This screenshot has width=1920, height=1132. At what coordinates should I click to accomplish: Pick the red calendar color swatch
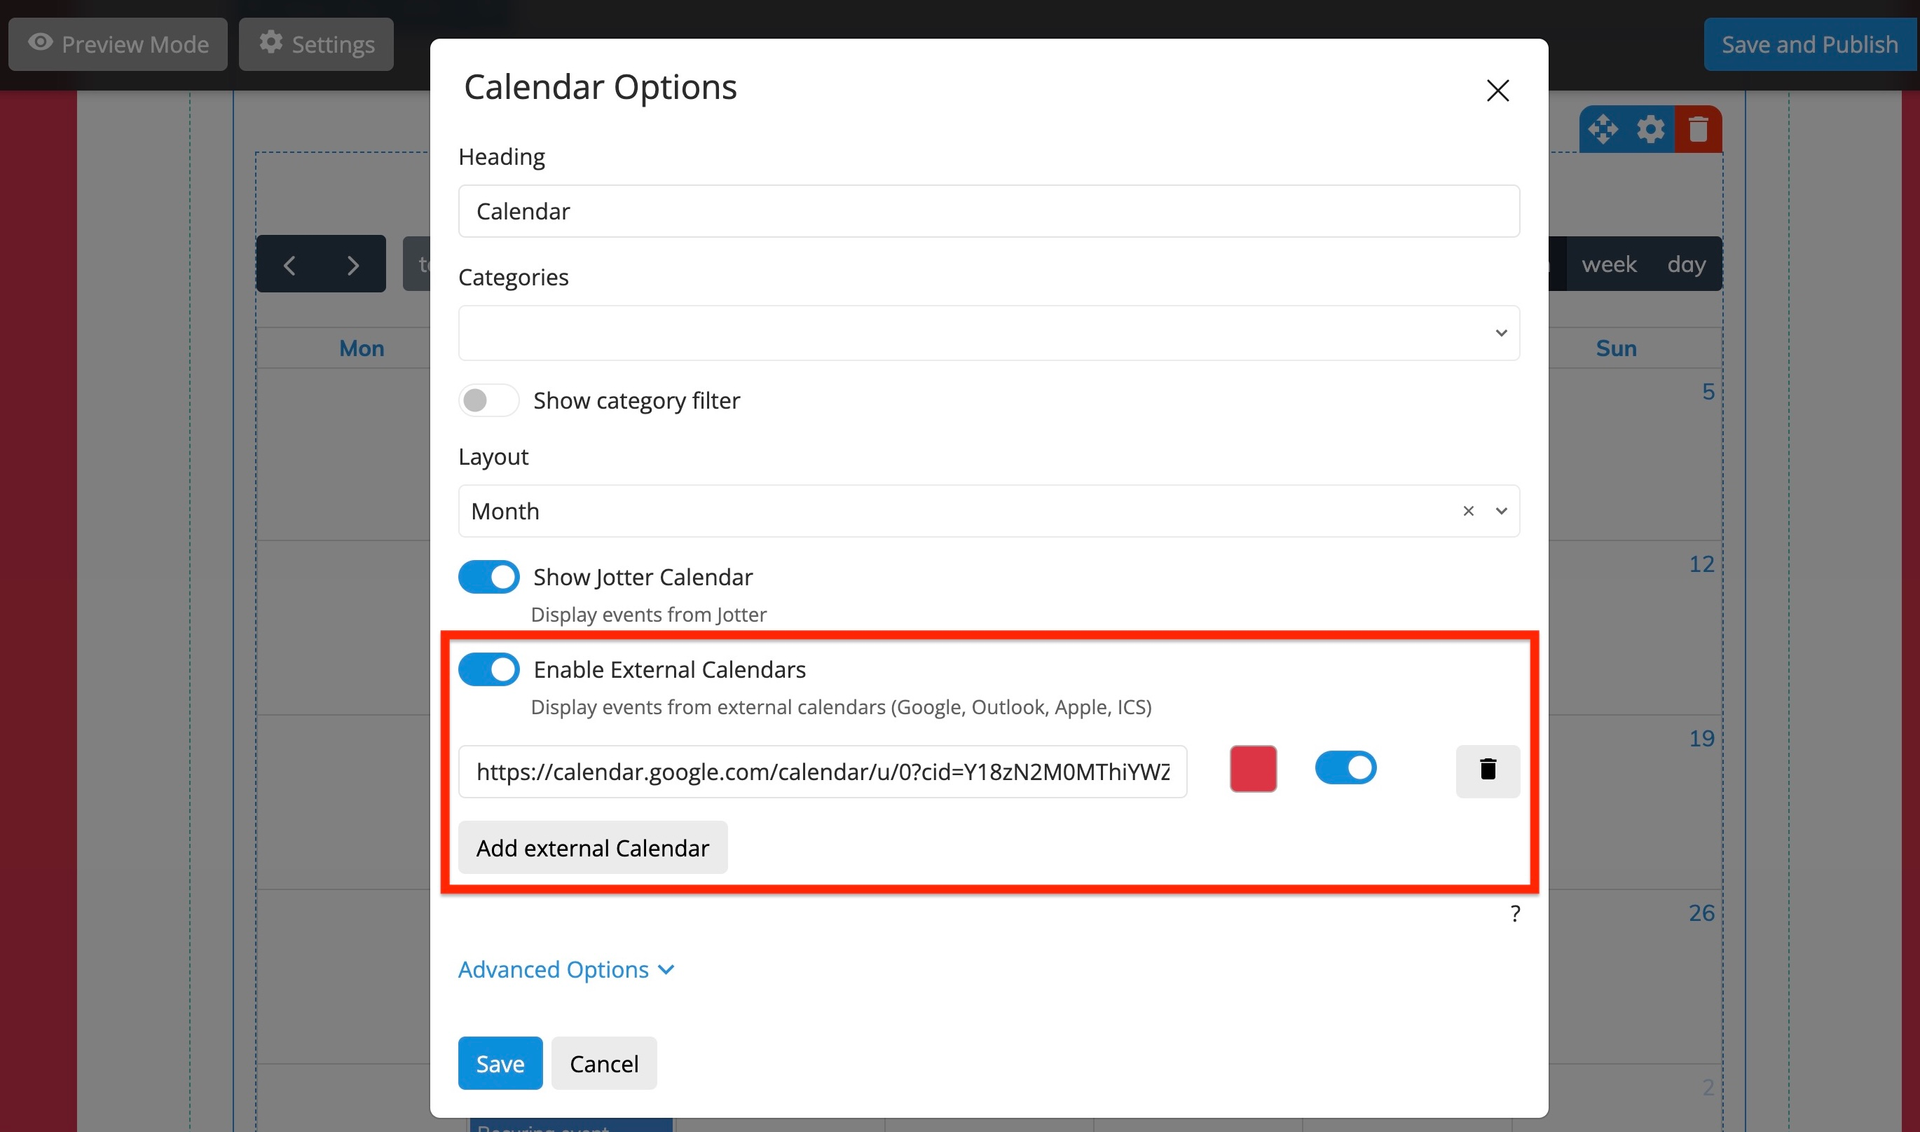(1253, 769)
